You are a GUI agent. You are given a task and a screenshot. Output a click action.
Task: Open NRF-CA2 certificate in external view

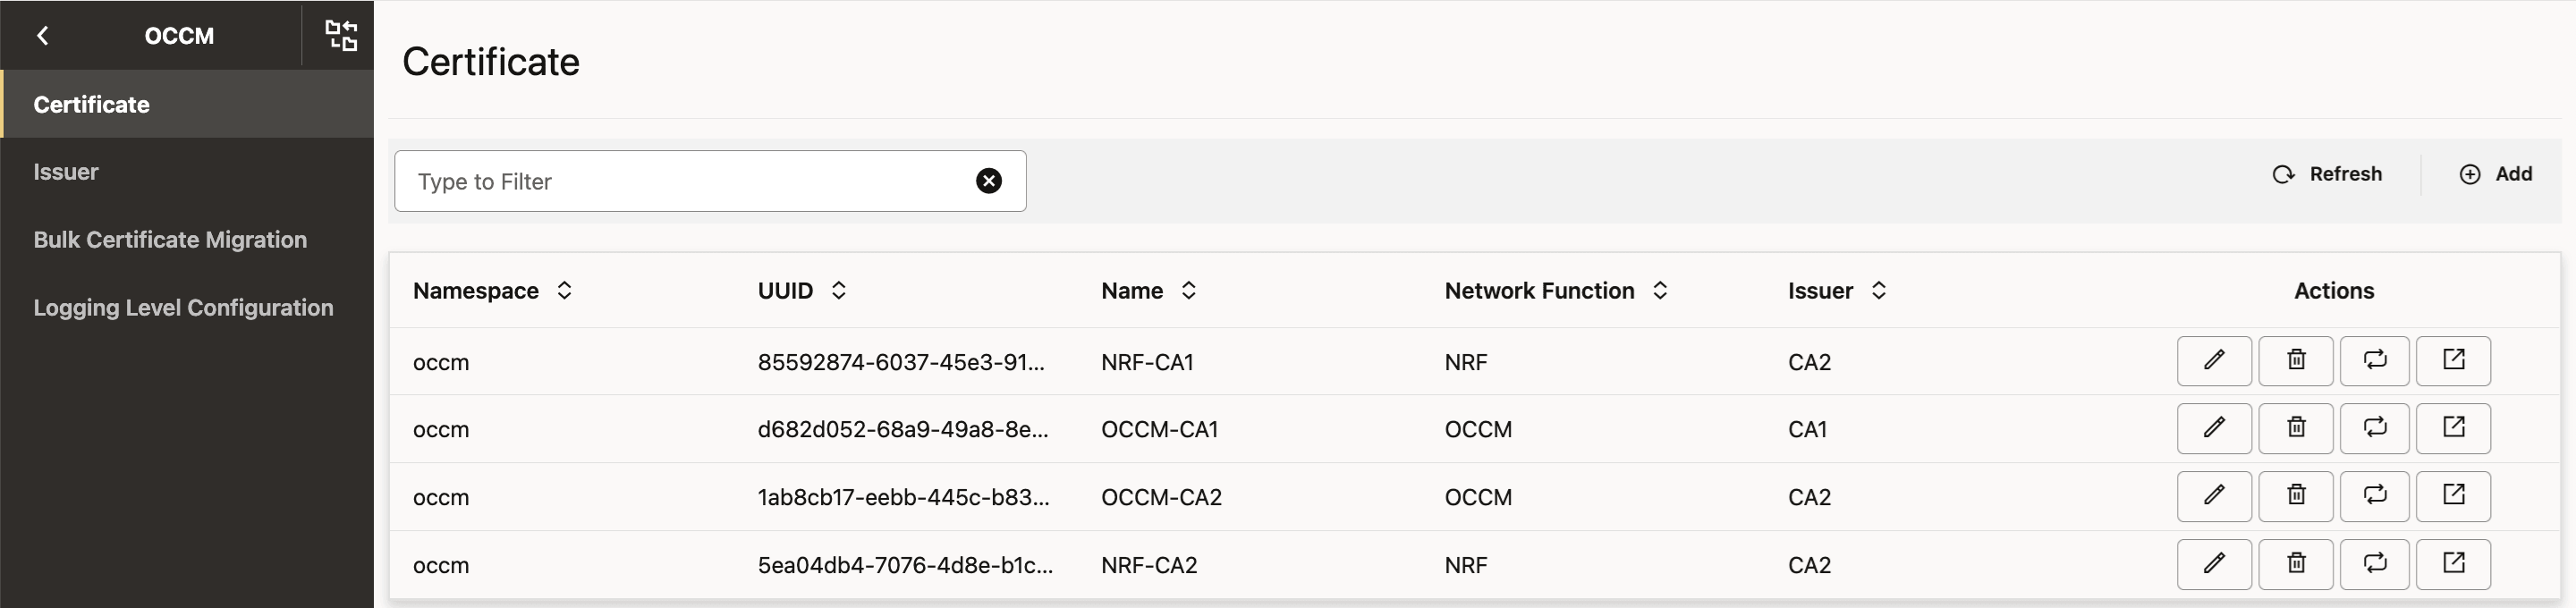point(2453,565)
